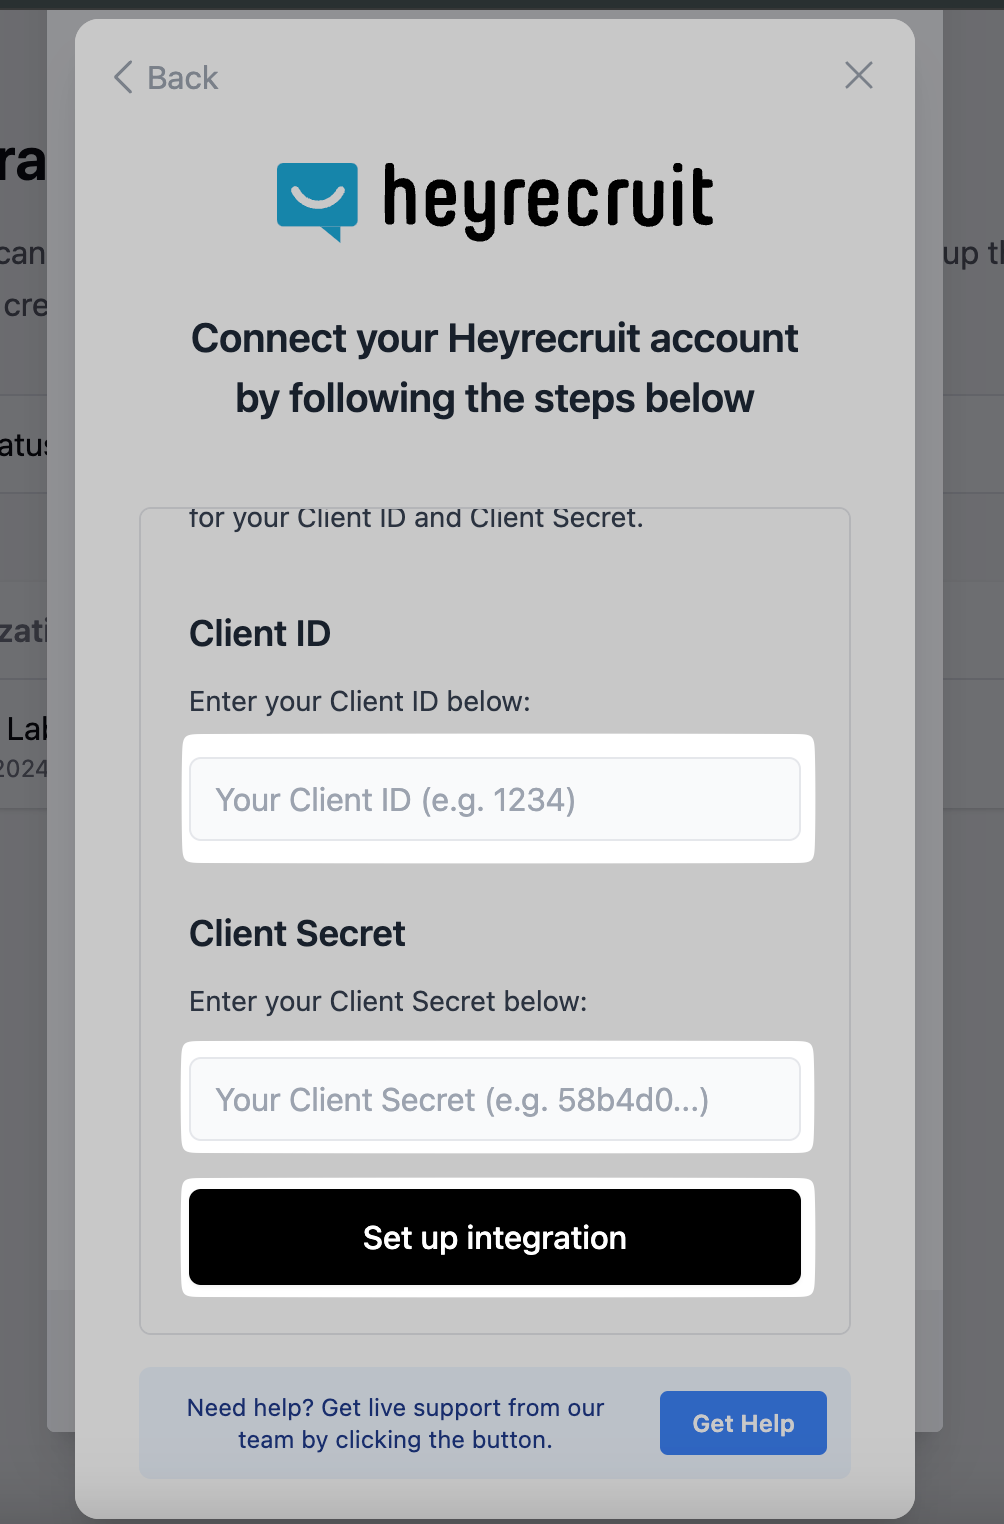Click the "Back" text label
Image resolution: width=1004 pixels, height=1524 pixels.
point(182,78)
